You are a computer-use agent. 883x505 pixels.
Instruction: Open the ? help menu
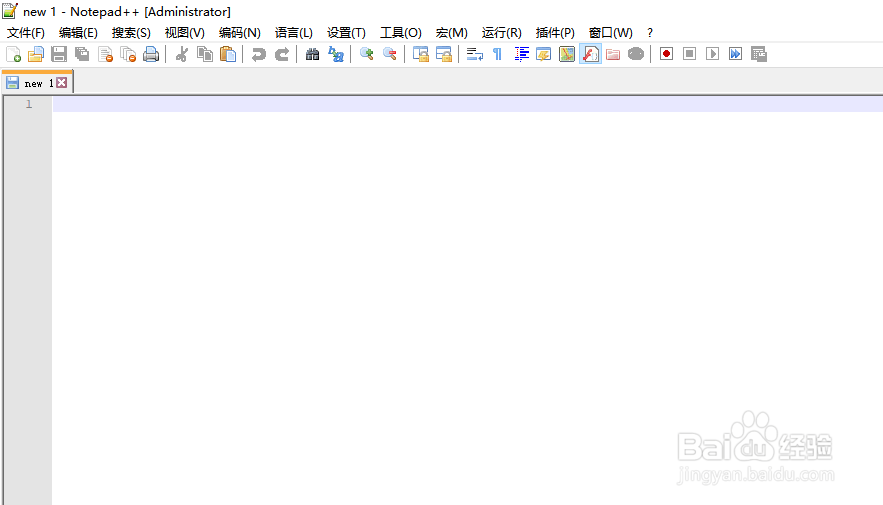click(650, 33)
